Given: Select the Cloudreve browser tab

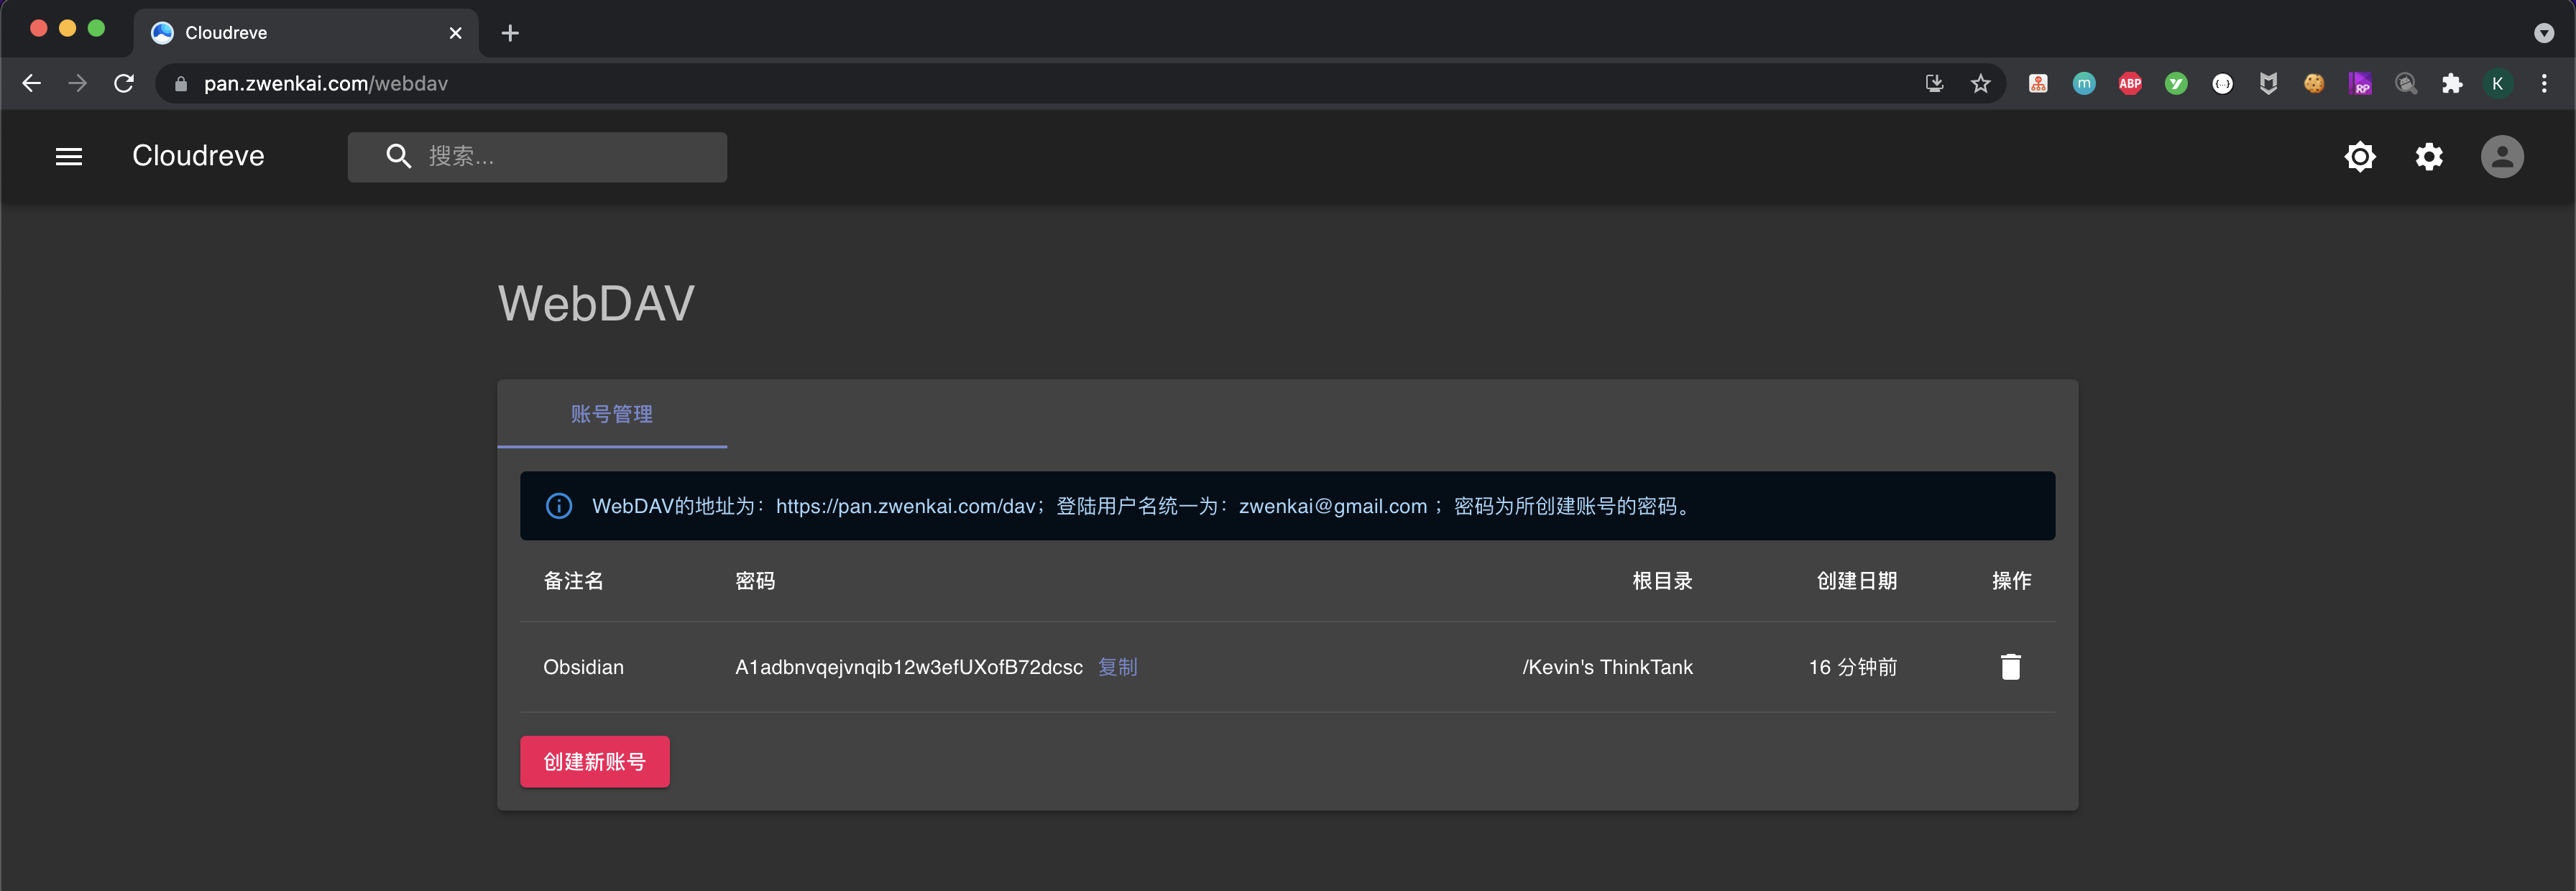Looking at the screenshot, I should coord(305,33).
